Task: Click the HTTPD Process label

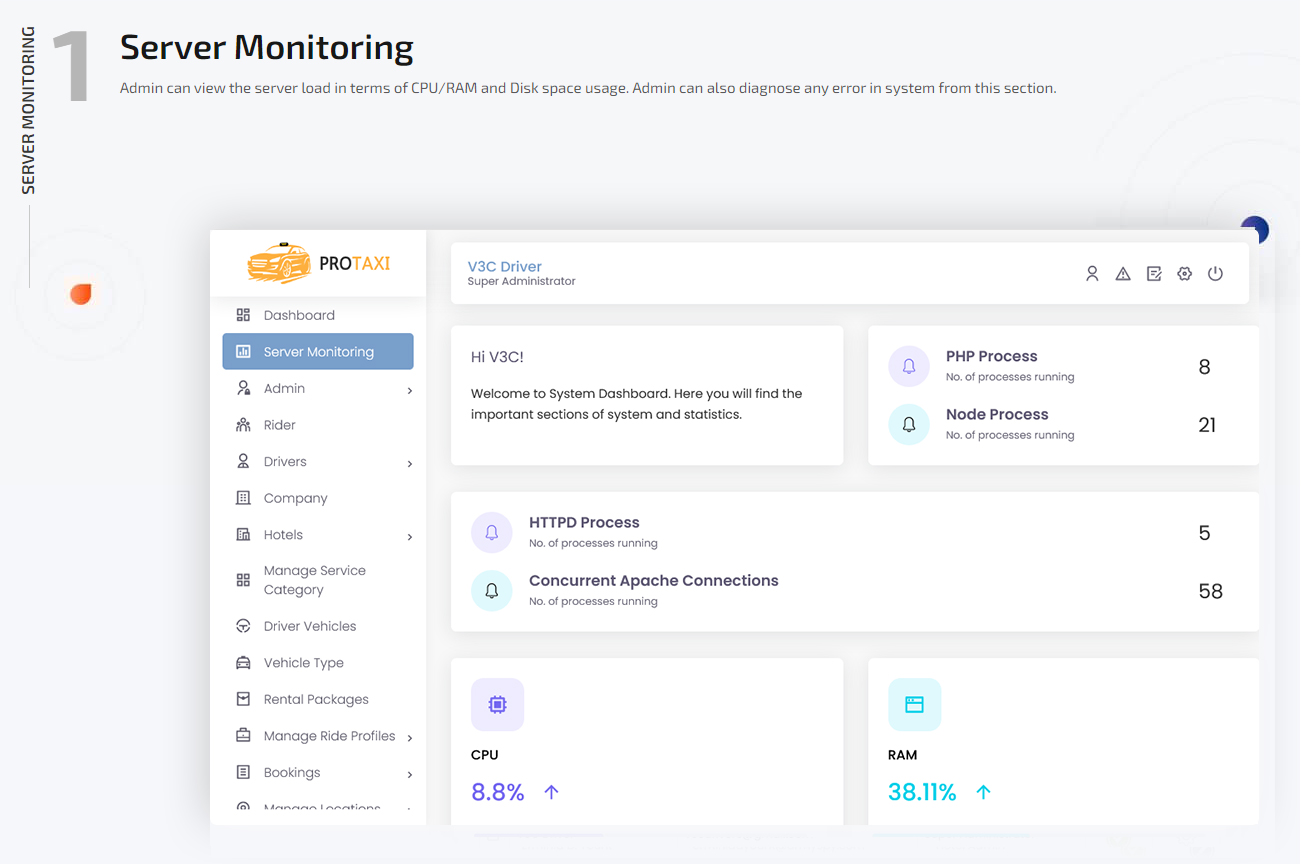Action: coord(584,522)
